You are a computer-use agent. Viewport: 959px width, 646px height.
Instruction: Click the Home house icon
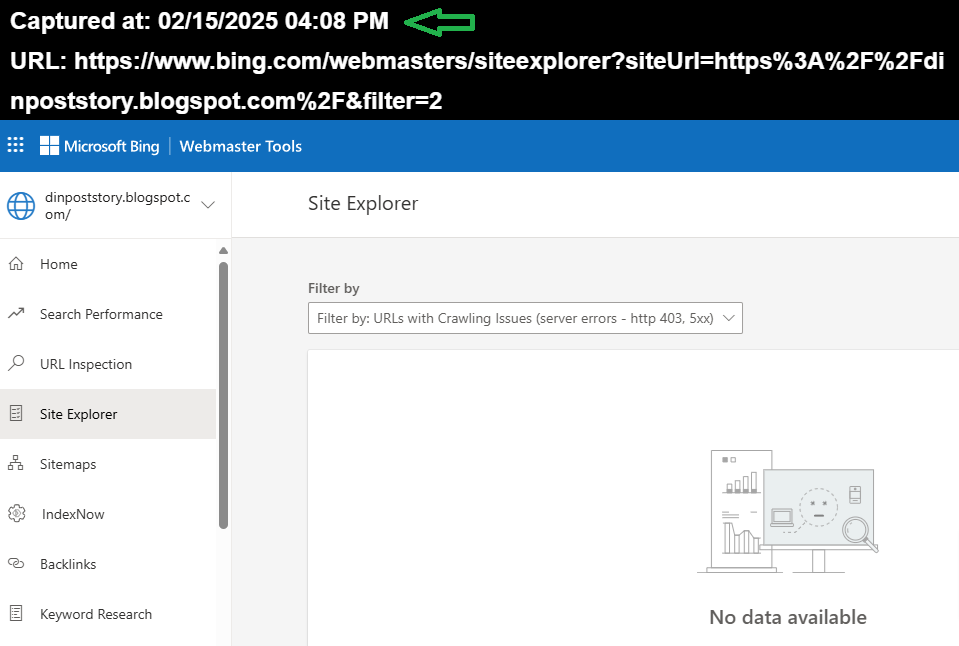pos(16,264)
